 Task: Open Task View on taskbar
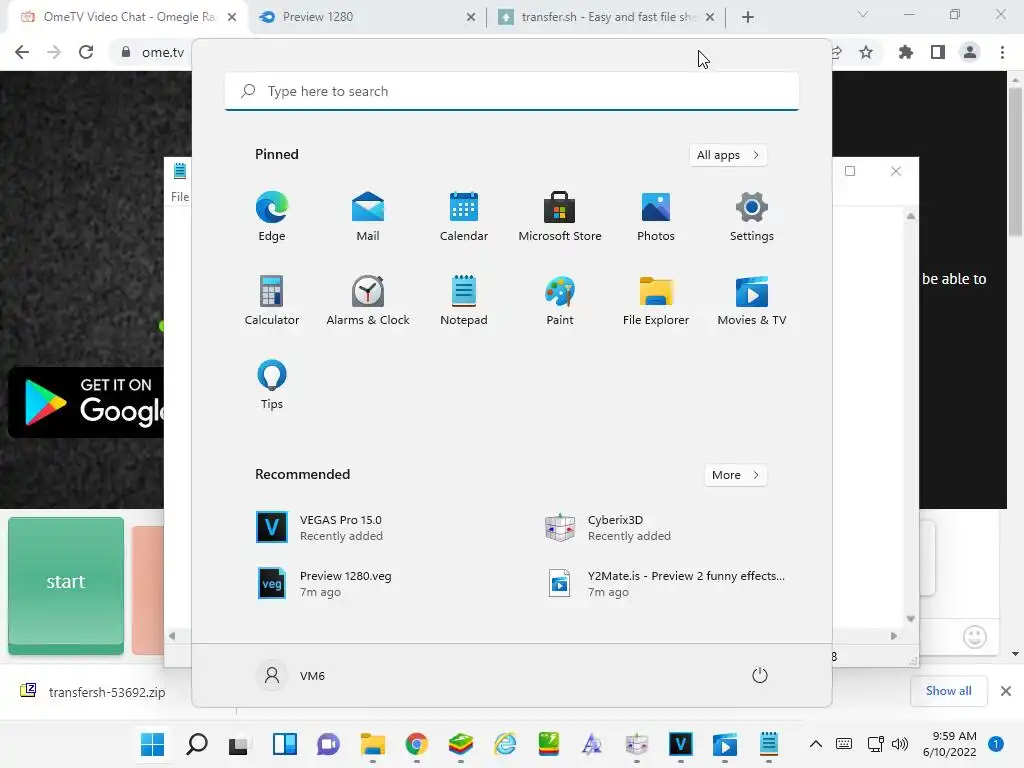click(238, 744)
